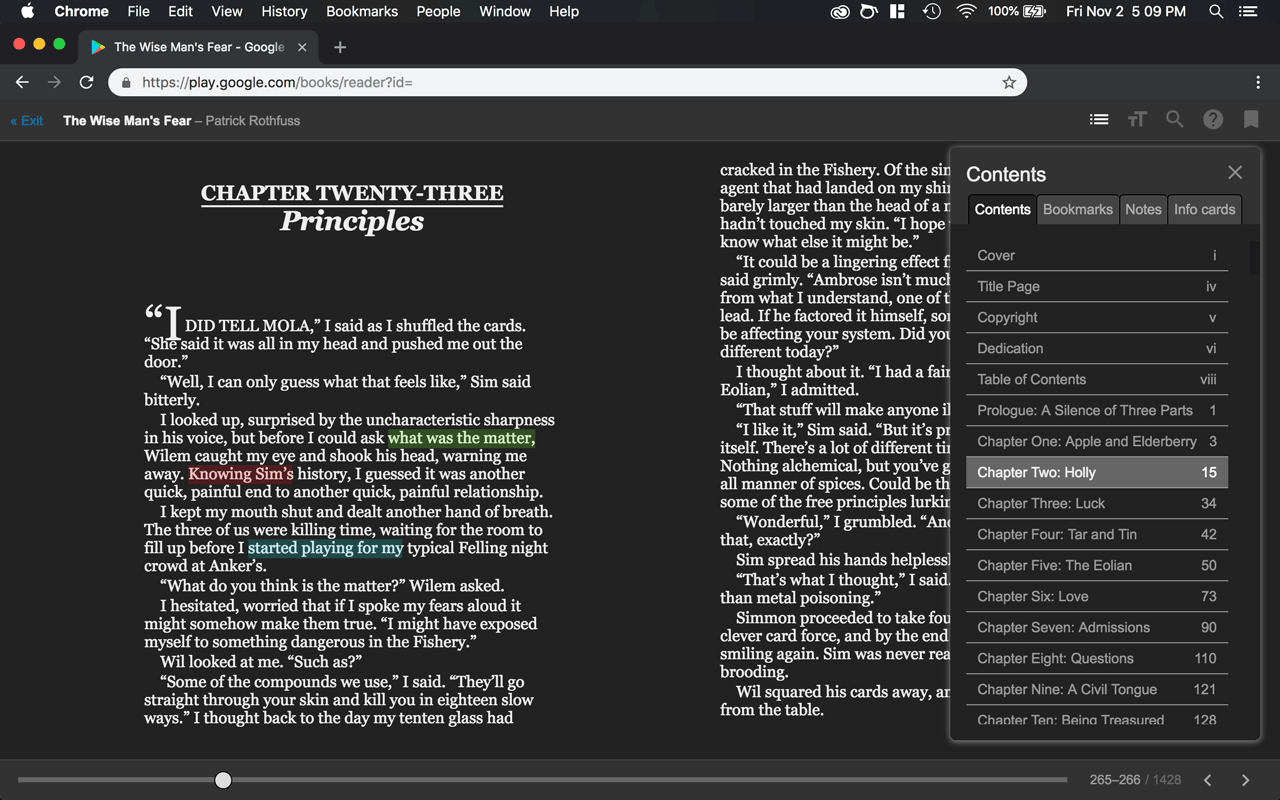Go to the previous page arrow
This screenshot has height=800, width=1280.
[x=1208, y=780]
